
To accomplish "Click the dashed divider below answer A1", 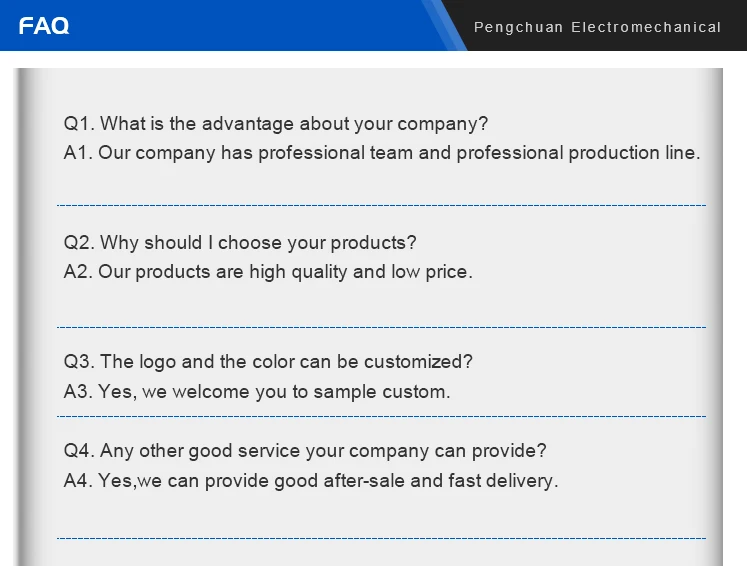I will tap(381, 205).
